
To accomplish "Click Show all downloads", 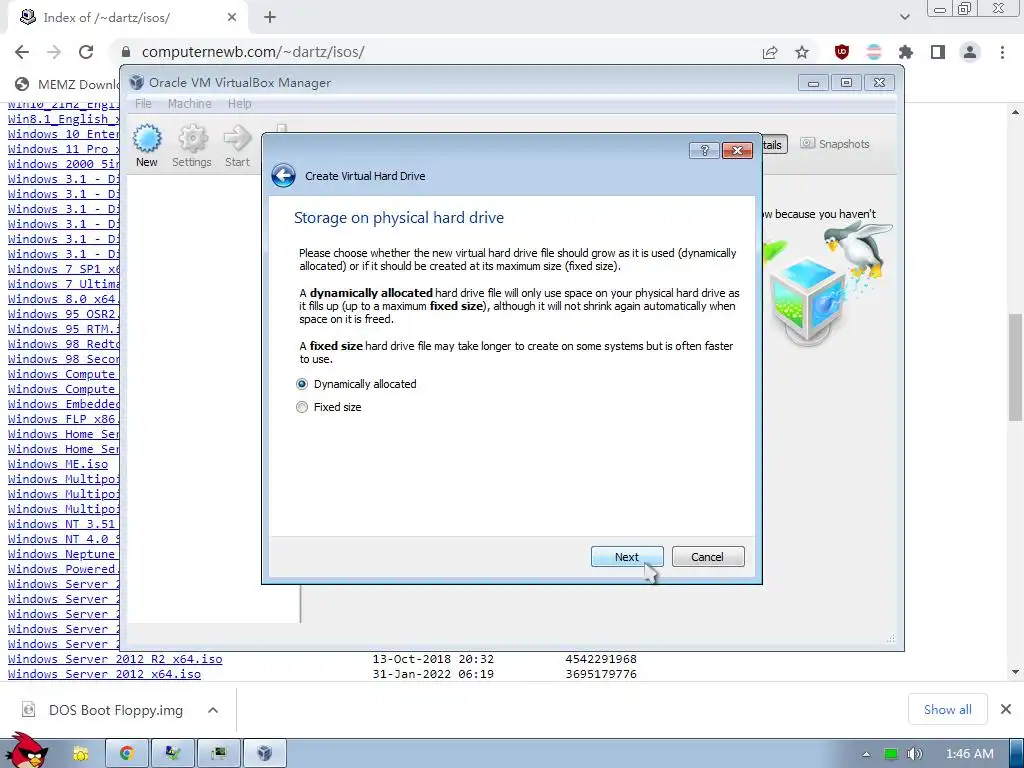I will (x=948, y=709).
